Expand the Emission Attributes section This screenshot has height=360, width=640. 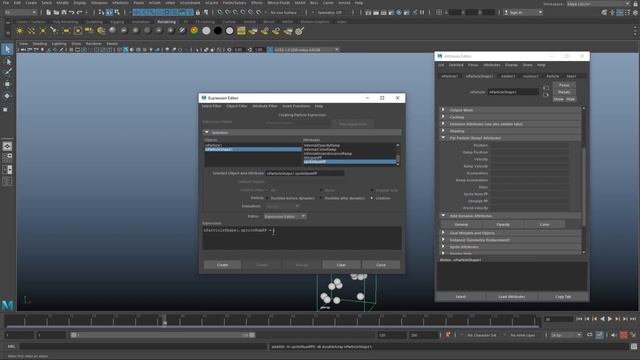click(443, 124)
